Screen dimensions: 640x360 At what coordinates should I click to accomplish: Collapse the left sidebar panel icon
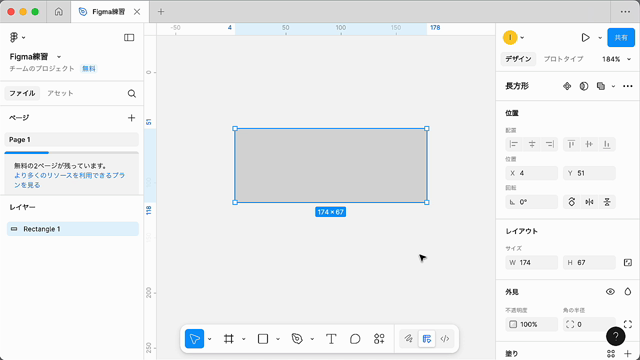tap(129, 38)
